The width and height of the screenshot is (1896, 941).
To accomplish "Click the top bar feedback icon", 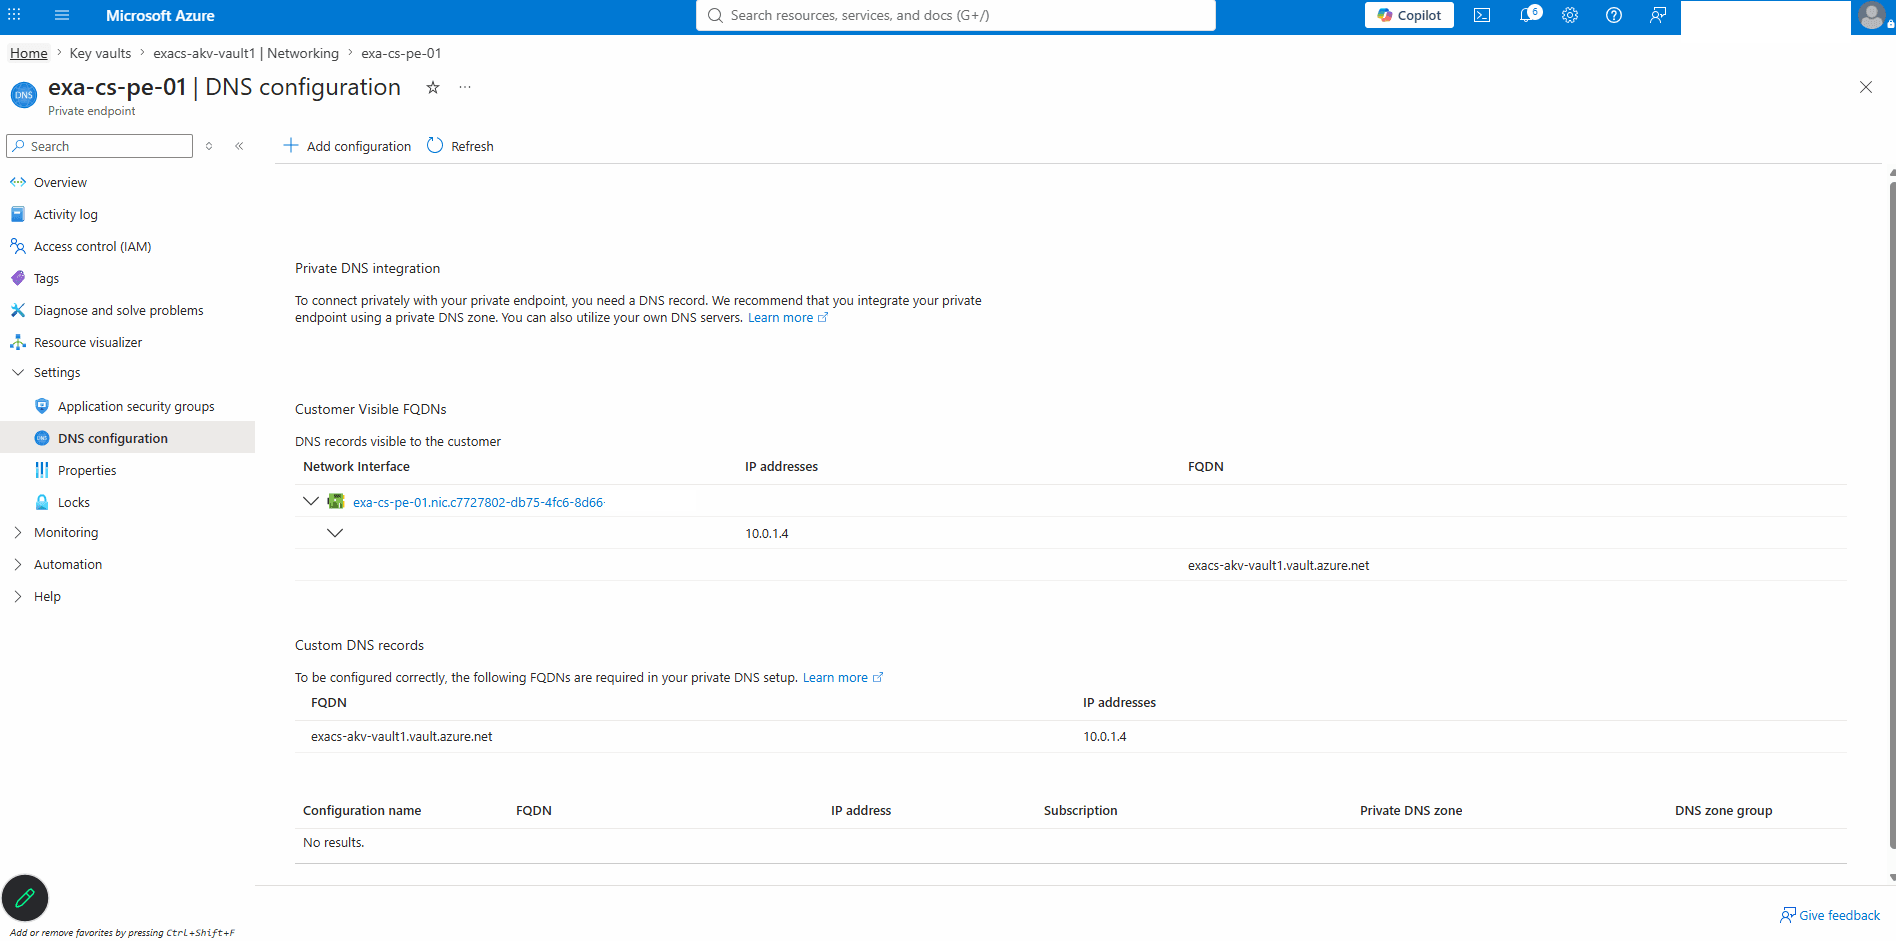I will [1658, 15].
